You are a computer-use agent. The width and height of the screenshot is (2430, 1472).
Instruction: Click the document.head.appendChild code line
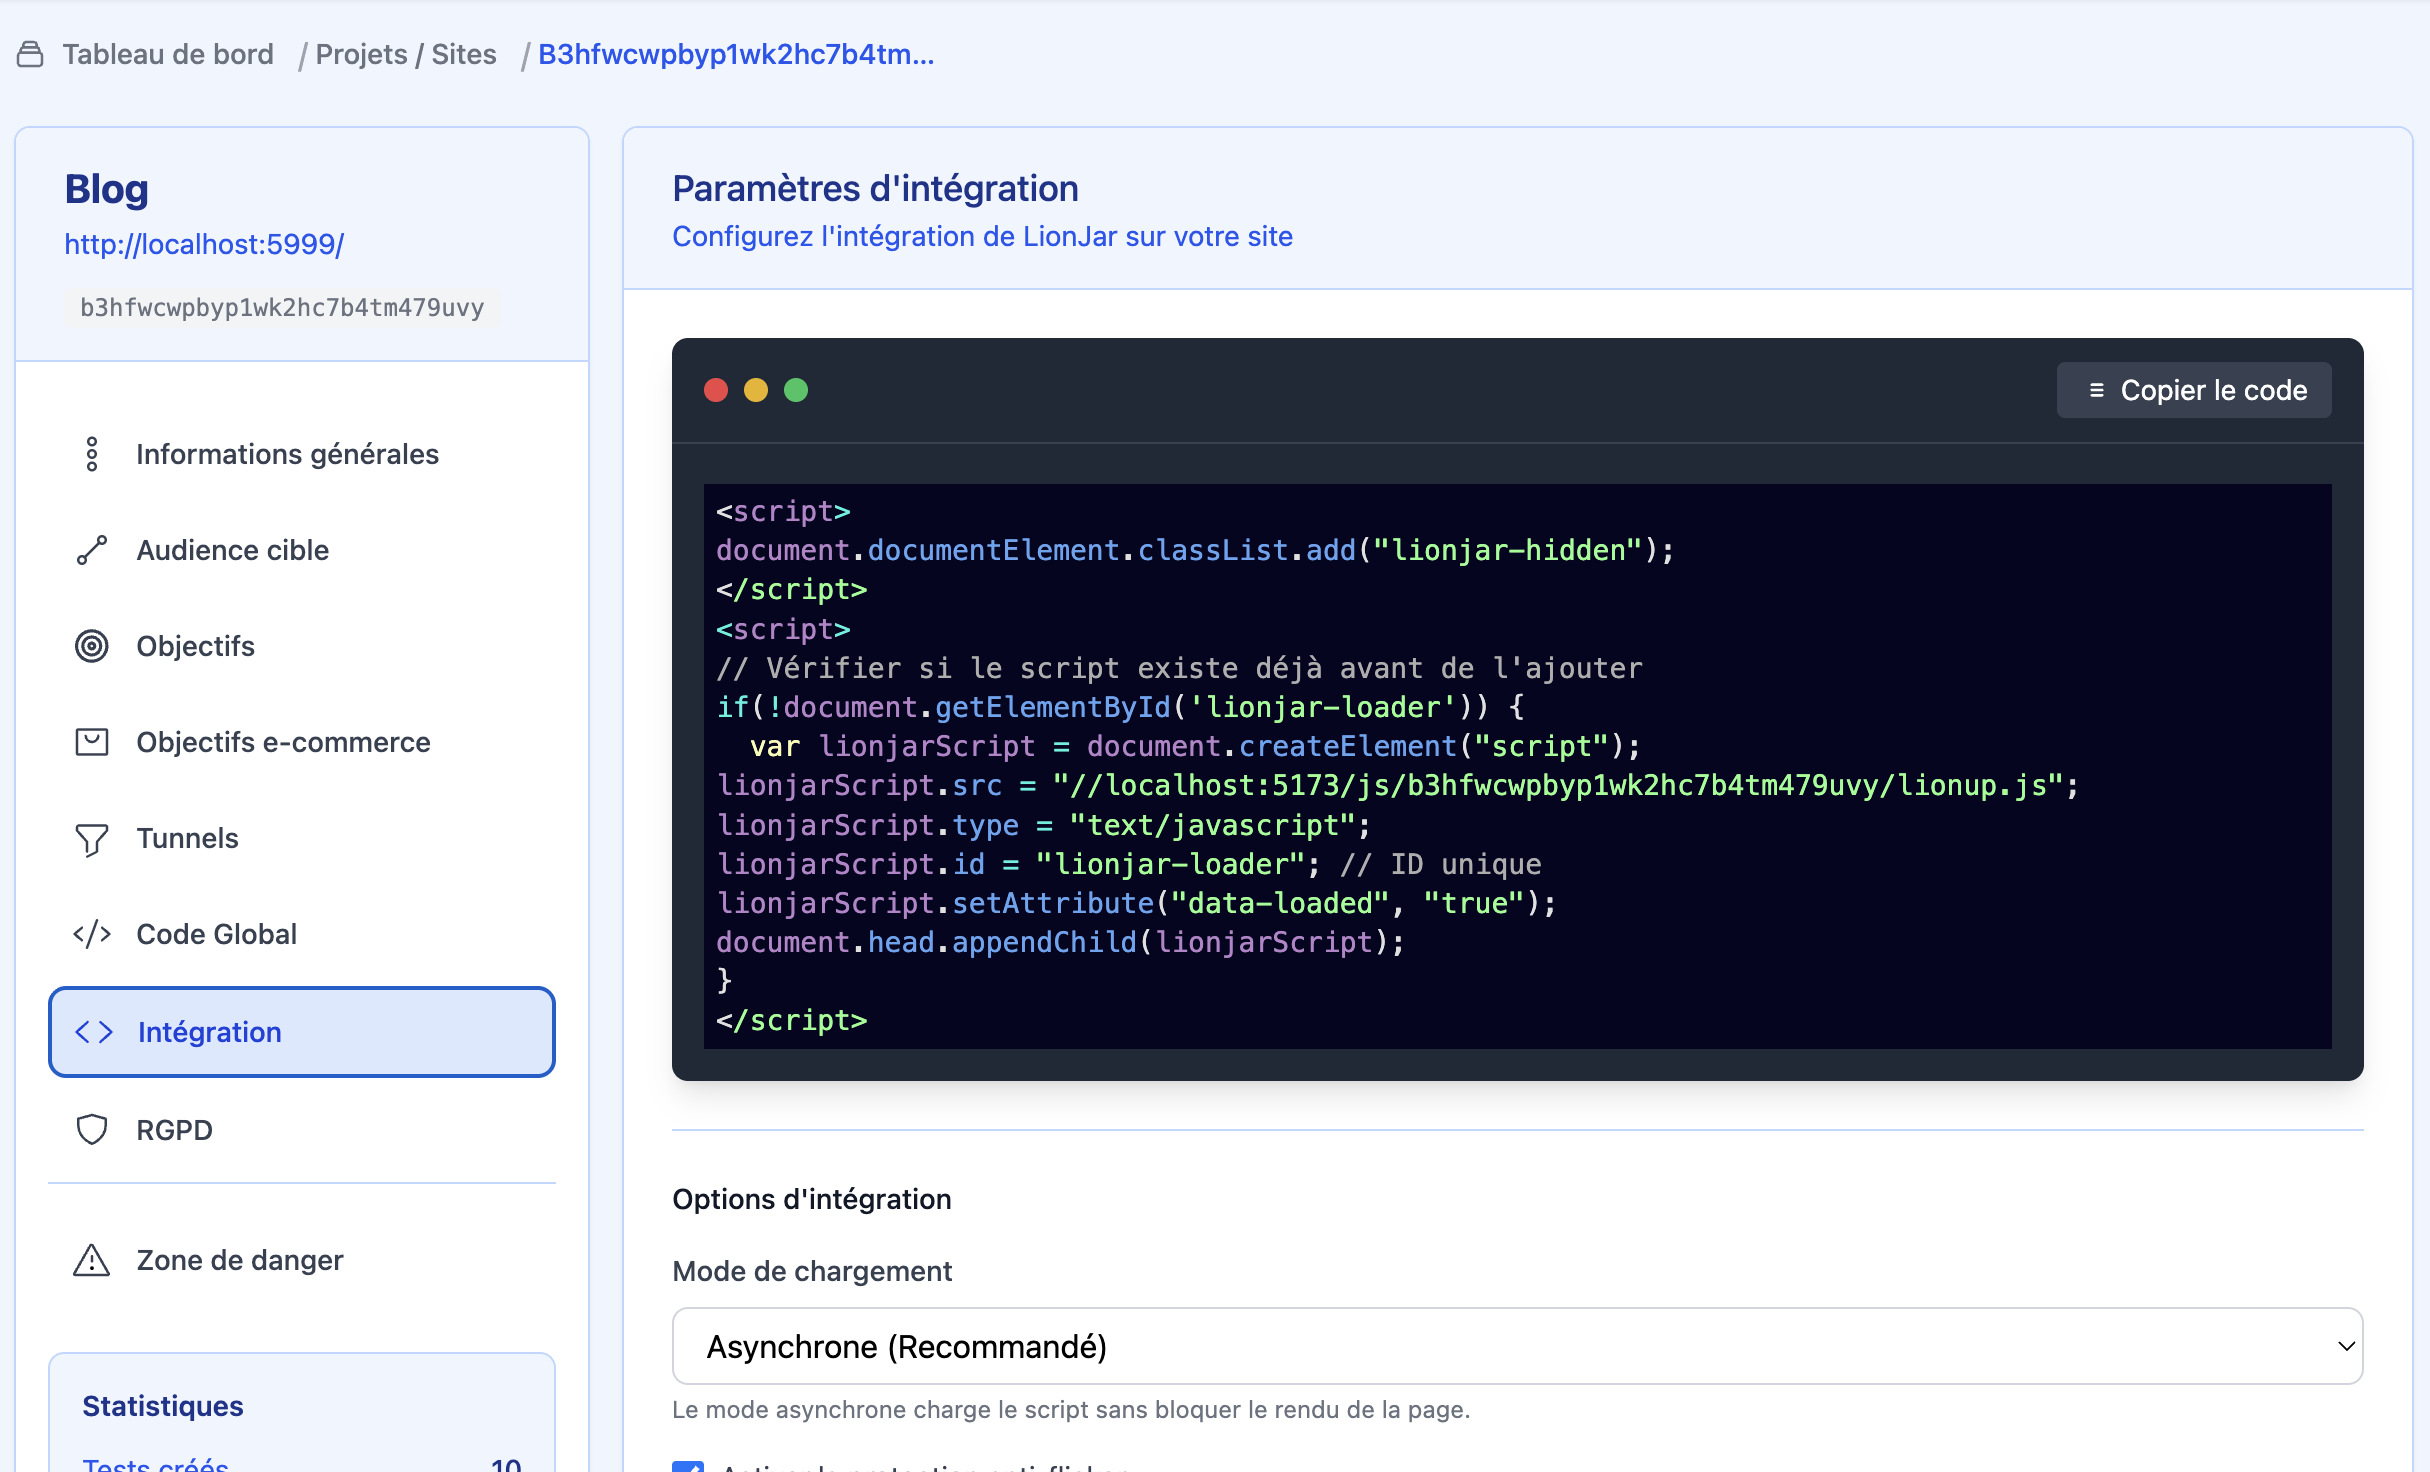(x=1060, y=942)
